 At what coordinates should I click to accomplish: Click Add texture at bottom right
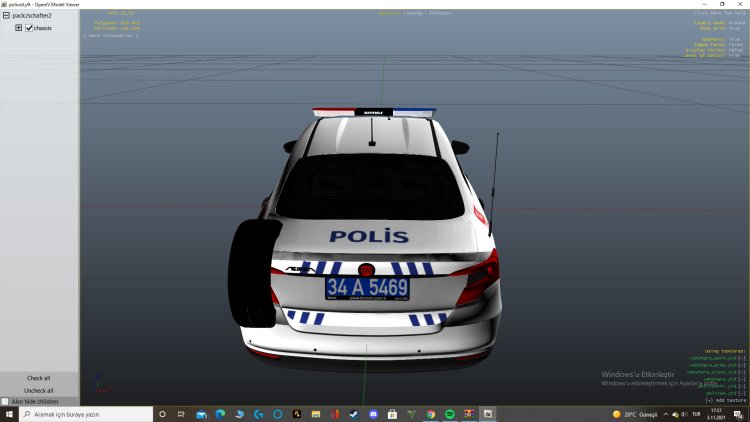pos(725,400)
